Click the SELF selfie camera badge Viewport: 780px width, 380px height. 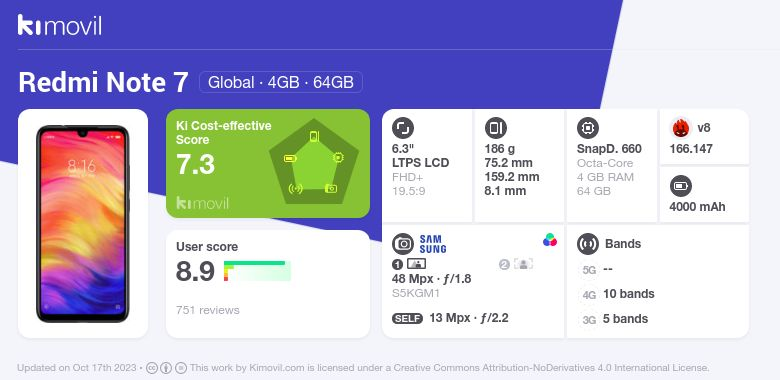(x=407, y=318)
